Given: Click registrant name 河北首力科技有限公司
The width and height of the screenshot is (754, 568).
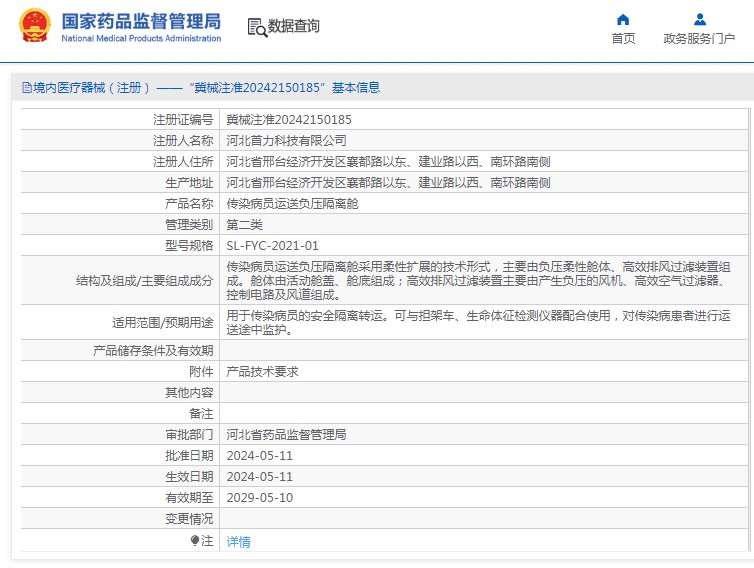Looking at the screenshot, I should [x=287, y=140].
